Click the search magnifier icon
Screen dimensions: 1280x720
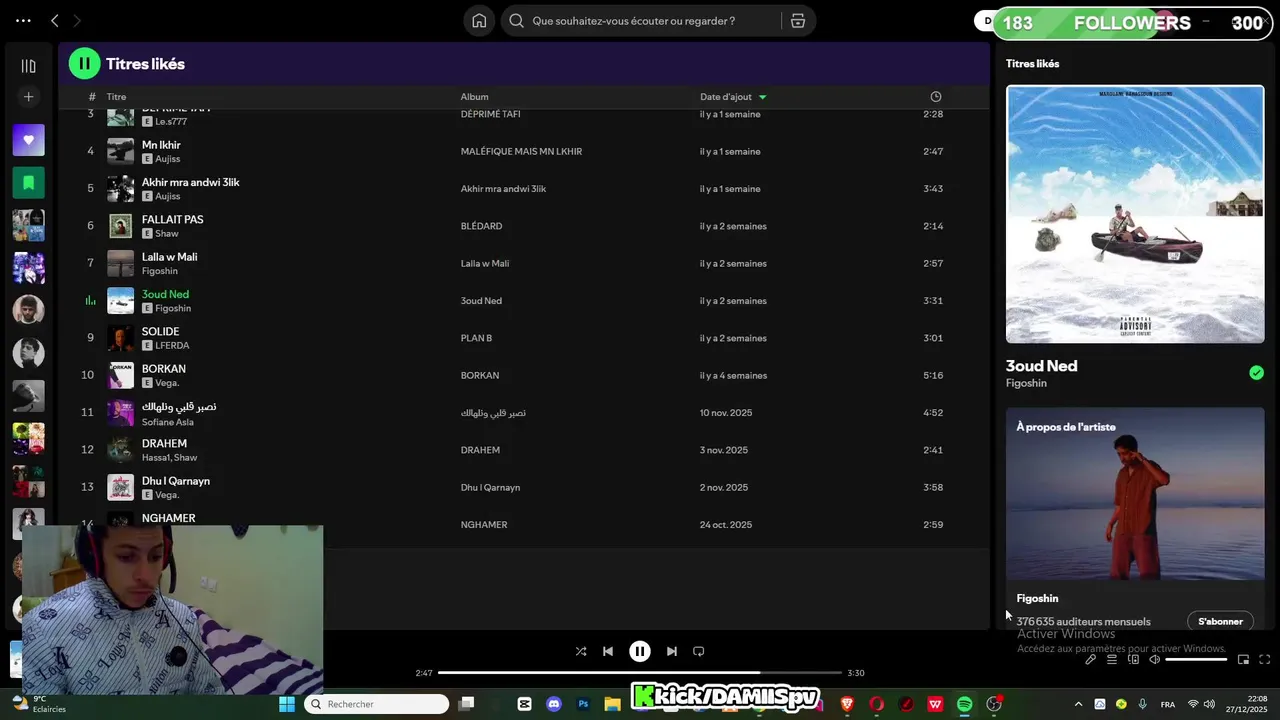[516, 21]
